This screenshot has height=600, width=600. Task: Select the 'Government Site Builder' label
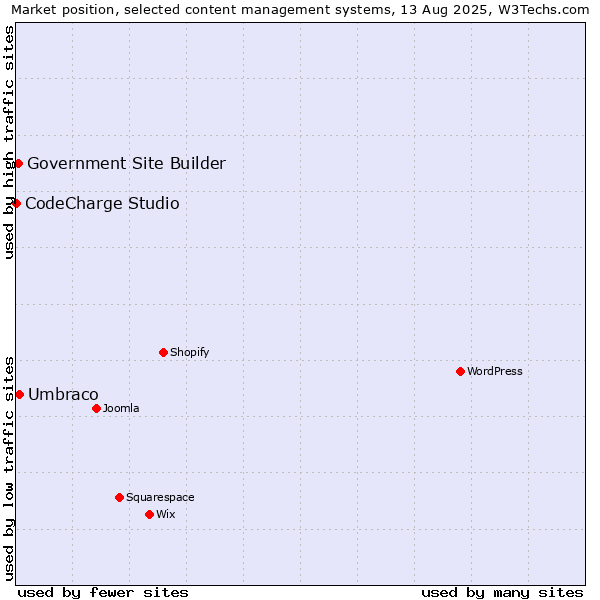(127, 163)
